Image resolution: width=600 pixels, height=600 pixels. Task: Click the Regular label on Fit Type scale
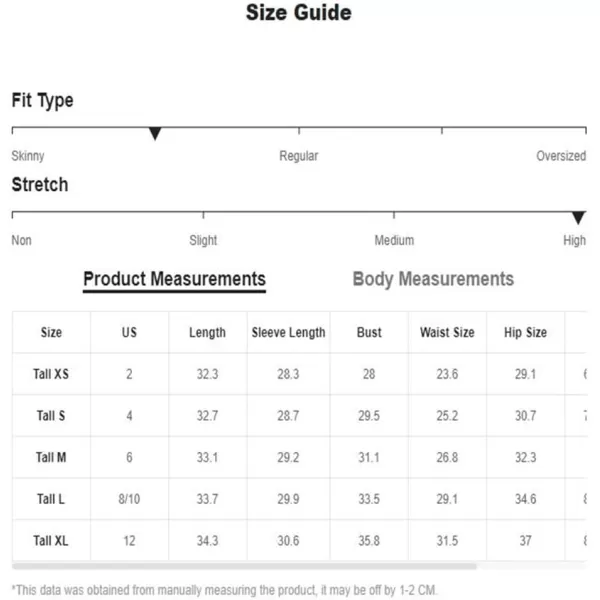click(299, 156)
